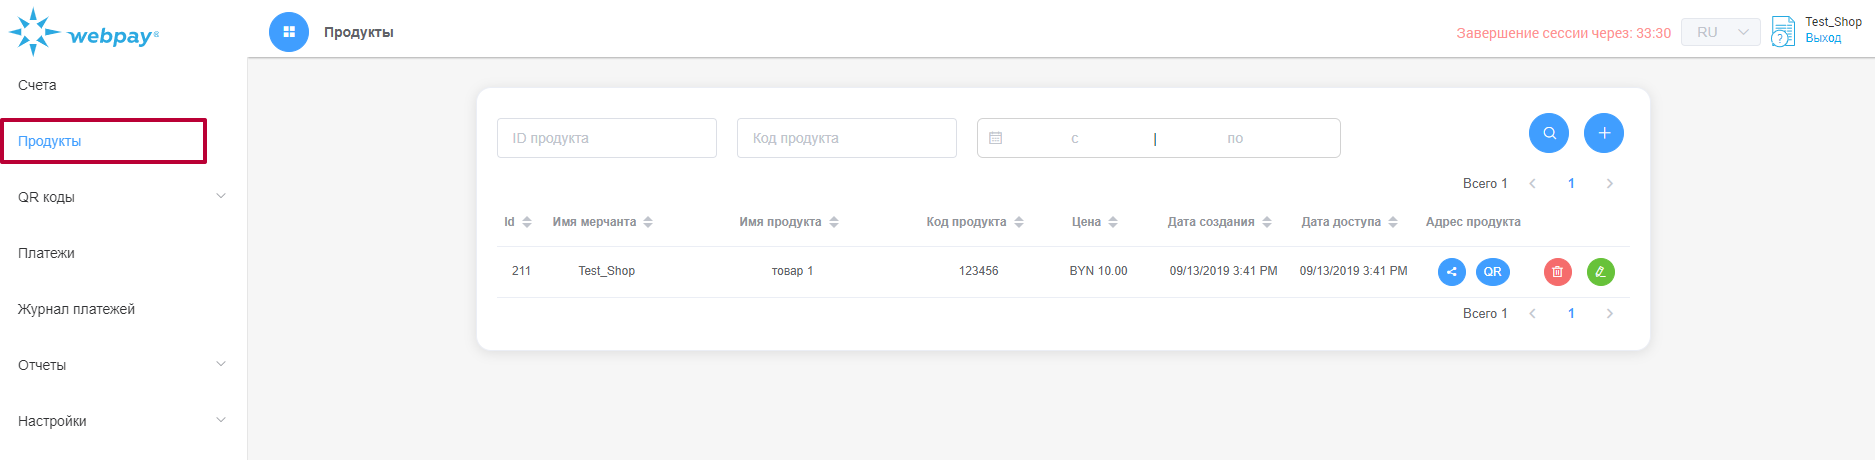Click the blue grid icon next to Продукты header
The width and height of the screenshot is (1875, 460).
[289, 32]
